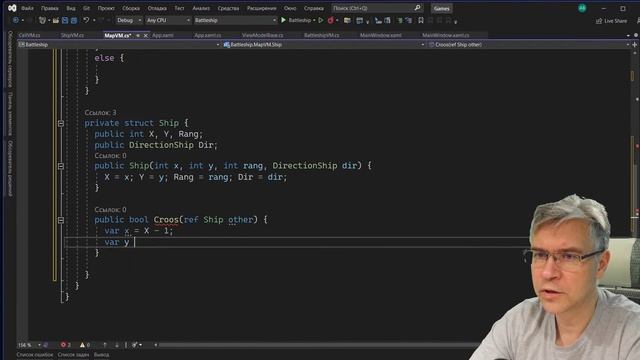The width and height of the screenshot is (640, 360).
Task: Open the Средства menu
Action: coord(228,8)
